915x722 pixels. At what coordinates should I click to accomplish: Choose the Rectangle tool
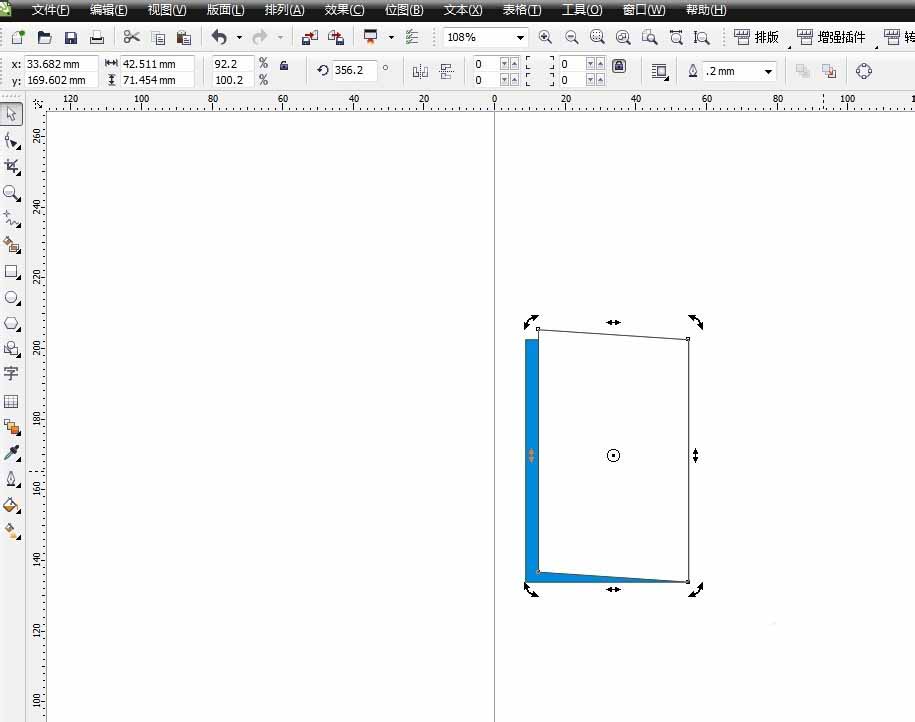(11, 271)
